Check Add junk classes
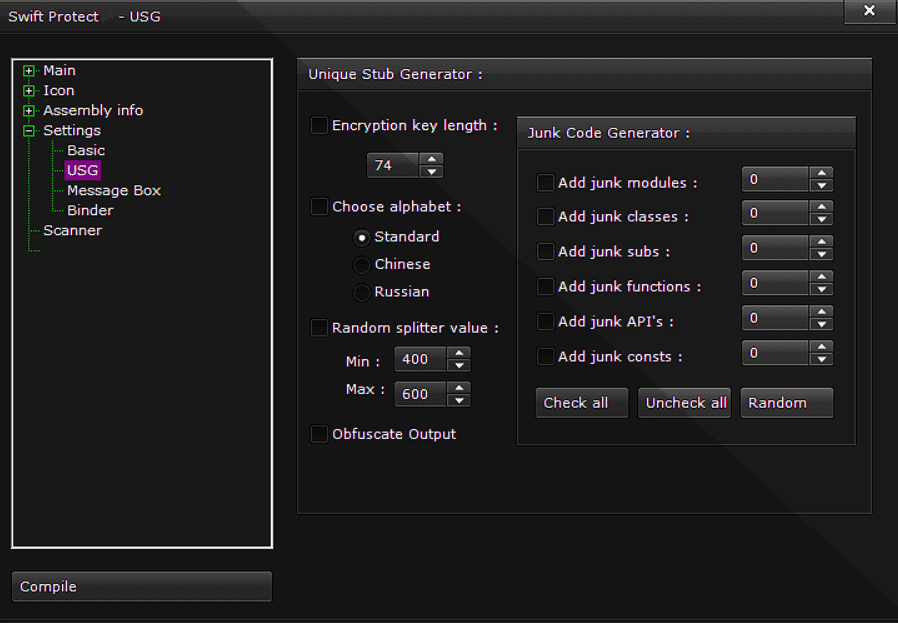Image resolution: width=898 pixels, height=623 pixels. click(x=545, y=216)
